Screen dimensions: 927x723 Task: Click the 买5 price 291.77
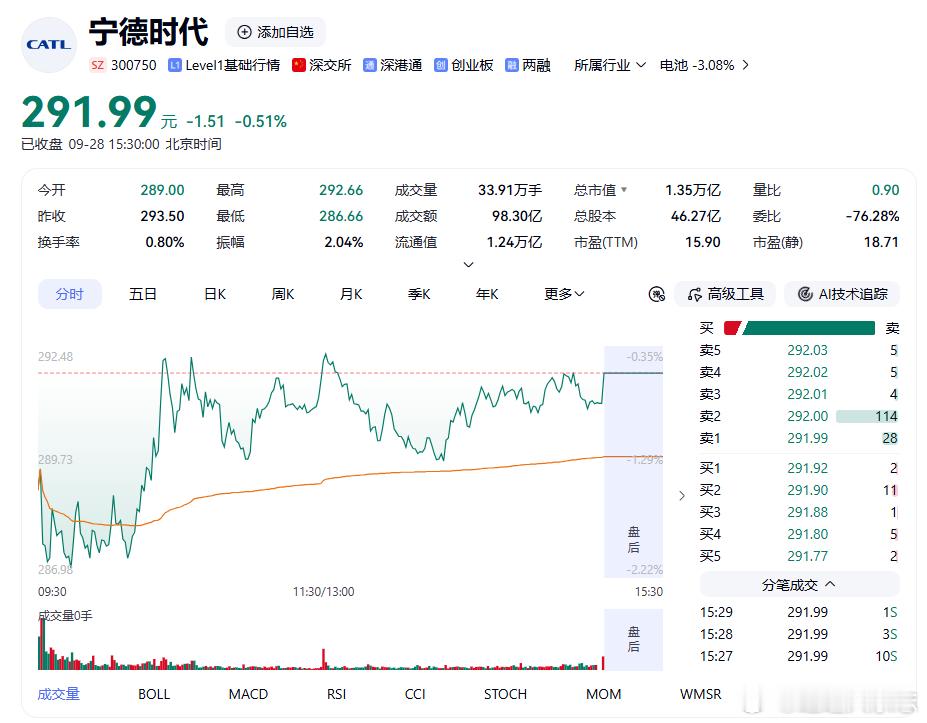[x=808, y=556]
